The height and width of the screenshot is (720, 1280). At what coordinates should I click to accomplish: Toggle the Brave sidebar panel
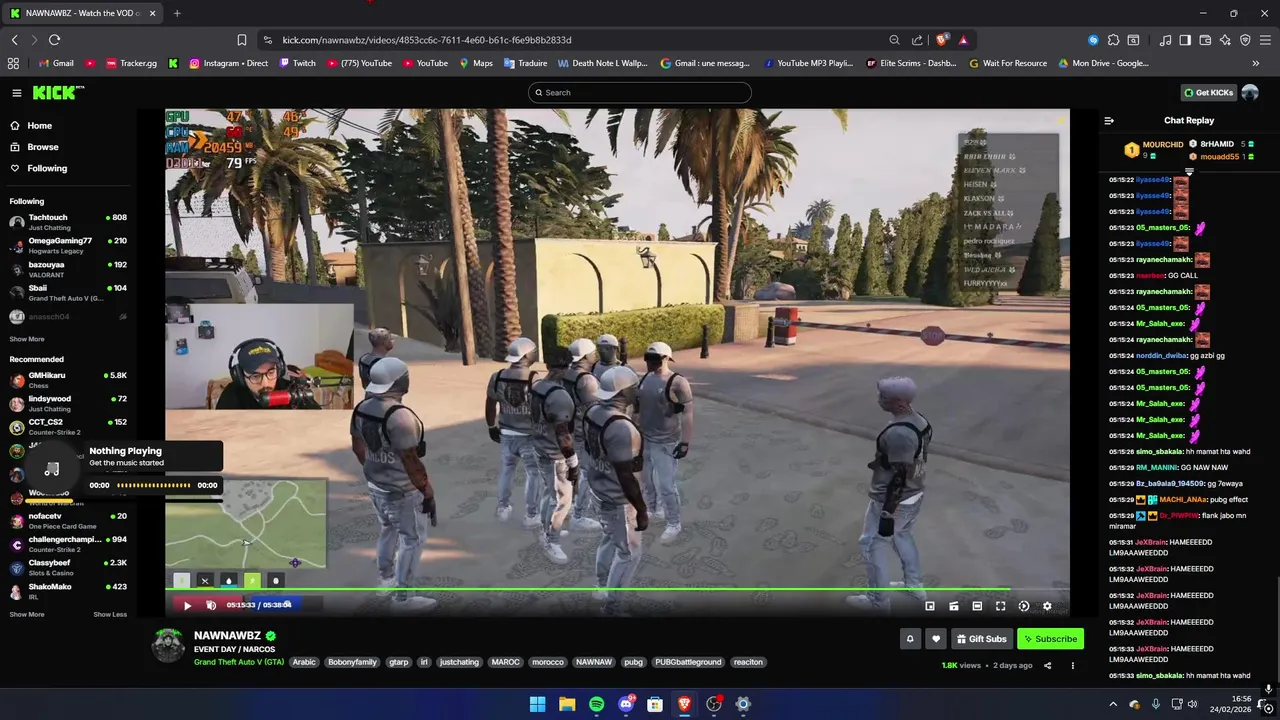click(x=1185, y=40)
